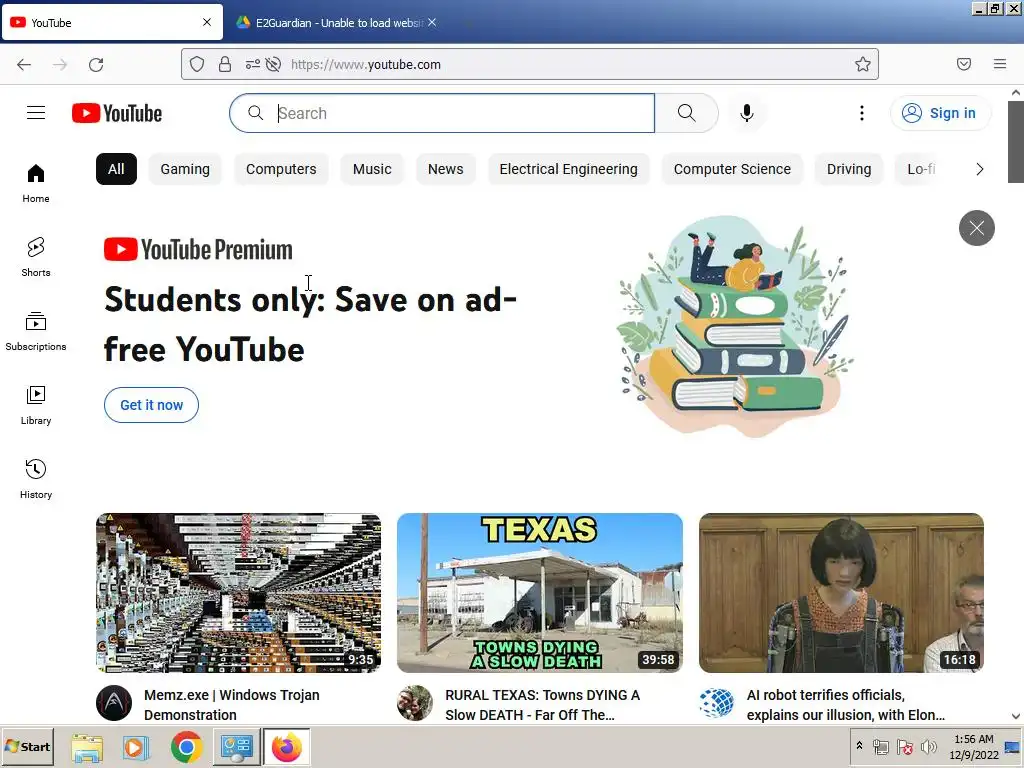Image resolution: width=1024 pixels, height=768 pixels.
Task: Open the YouTube hamburger guide menu
Action: [36, 113]
